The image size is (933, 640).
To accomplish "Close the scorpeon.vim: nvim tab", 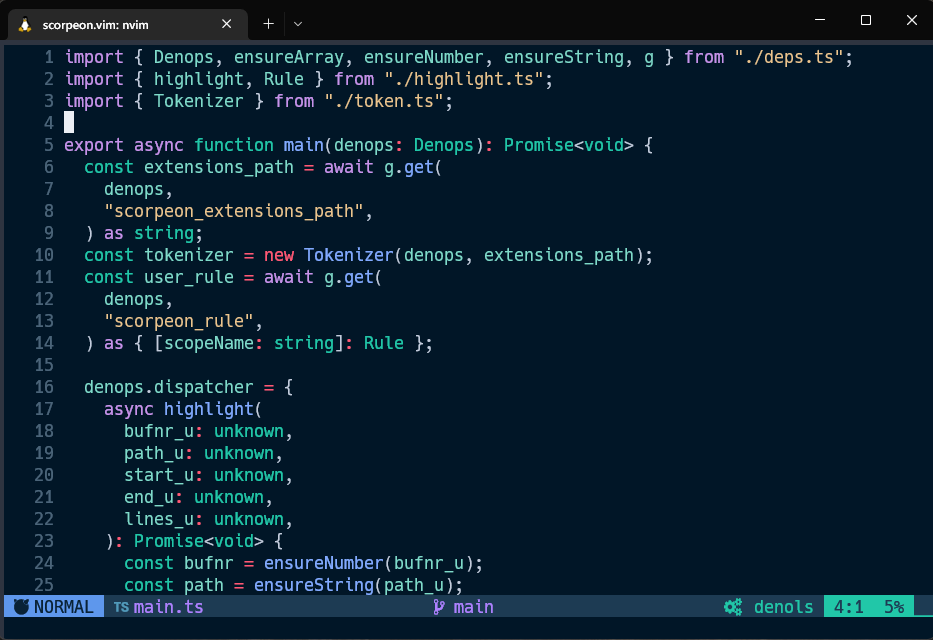I will coord(227,24).
